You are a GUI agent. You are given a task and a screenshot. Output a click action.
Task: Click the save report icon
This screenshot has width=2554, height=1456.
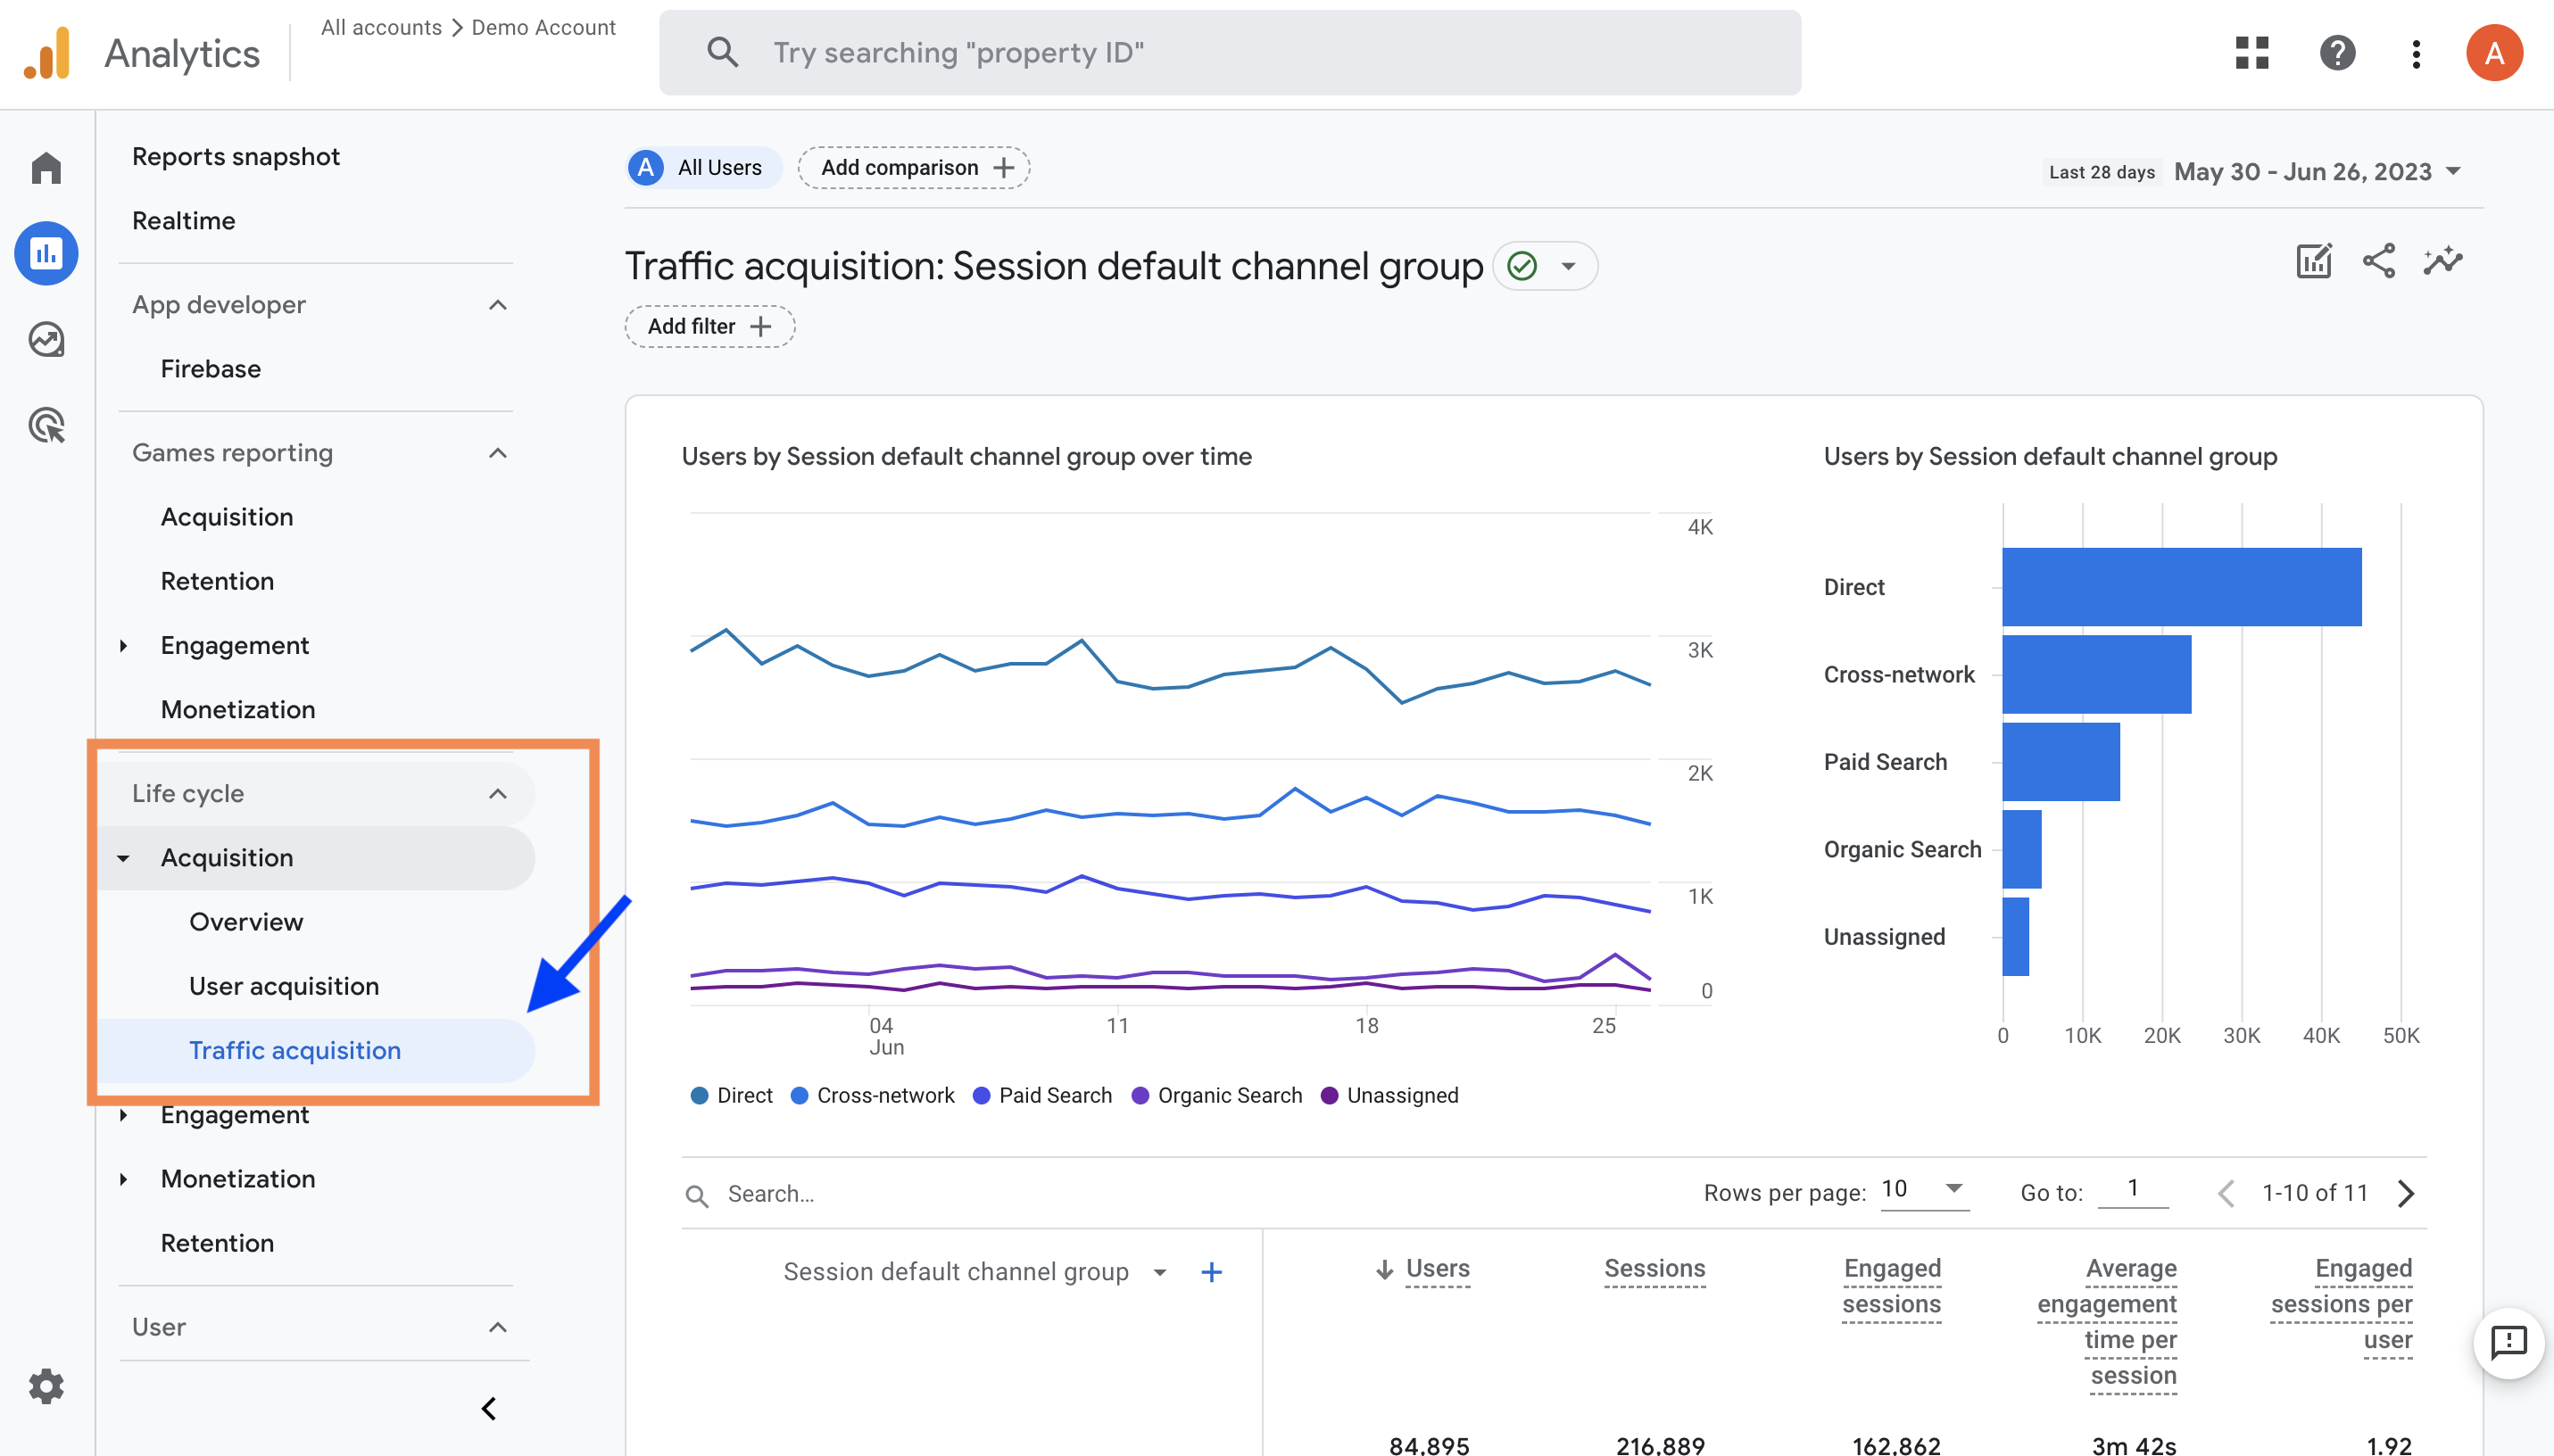2312,260
